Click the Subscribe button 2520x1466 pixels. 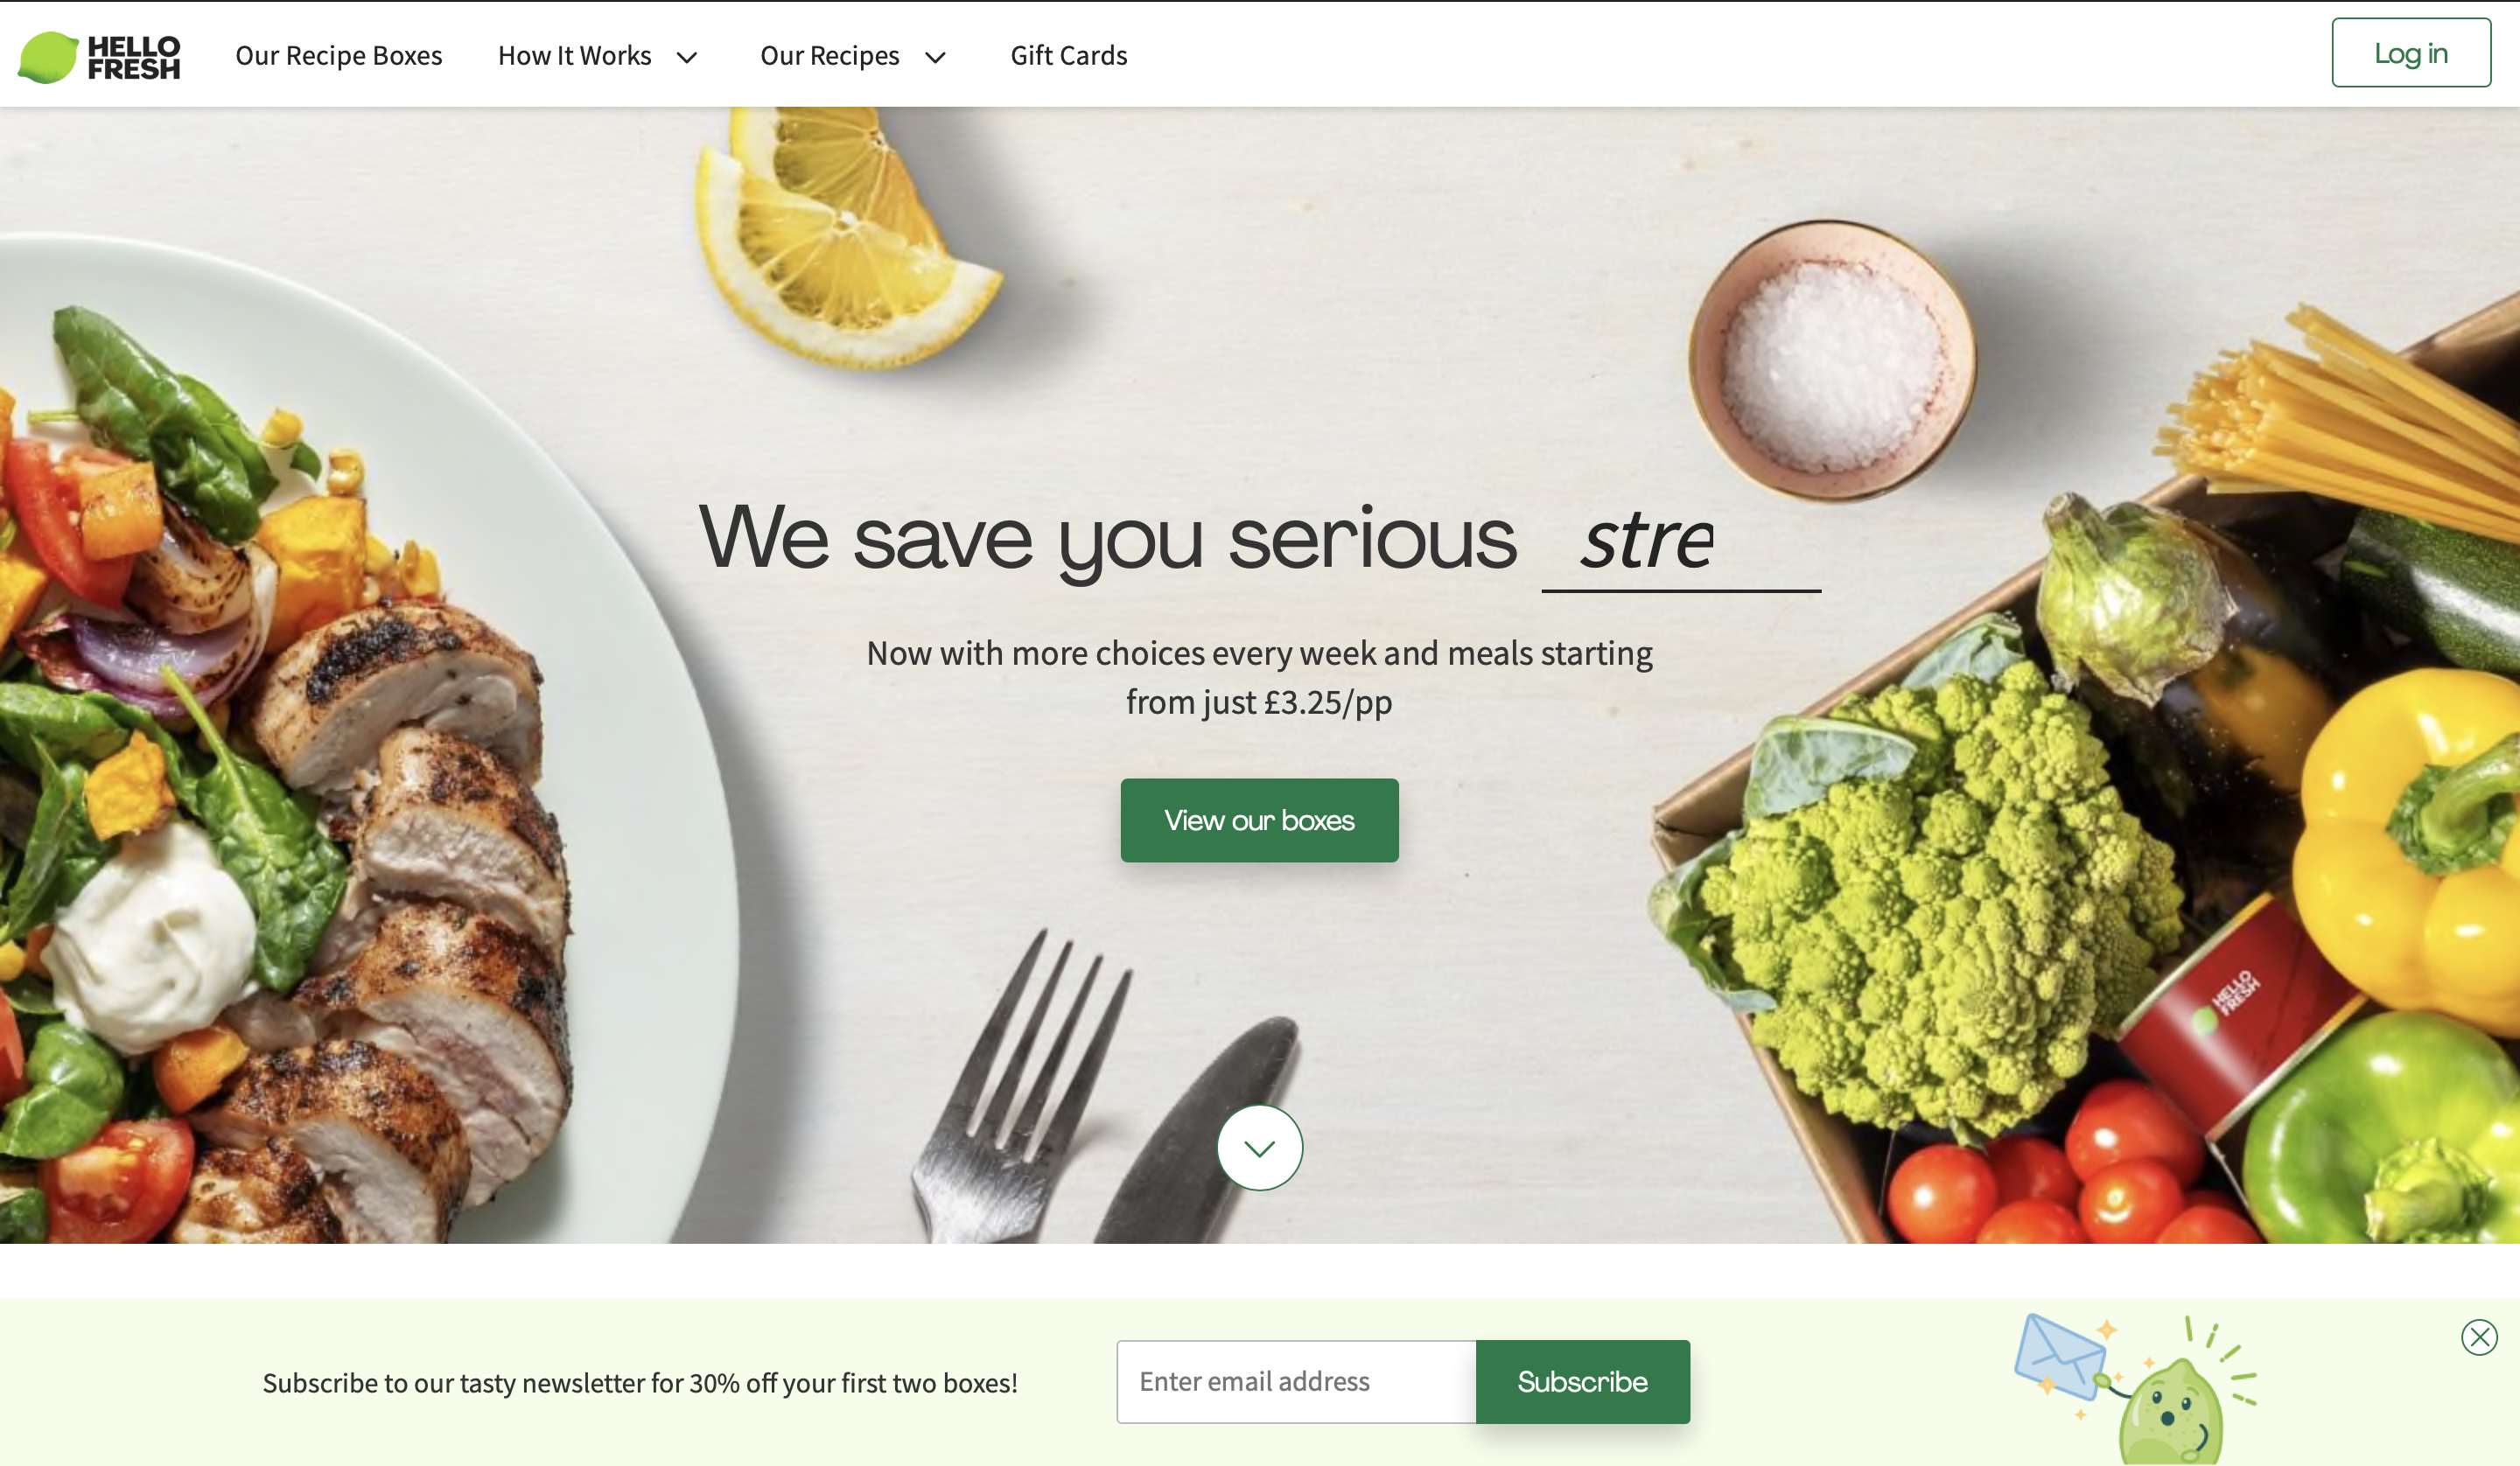click(x=1582, y=1381)
